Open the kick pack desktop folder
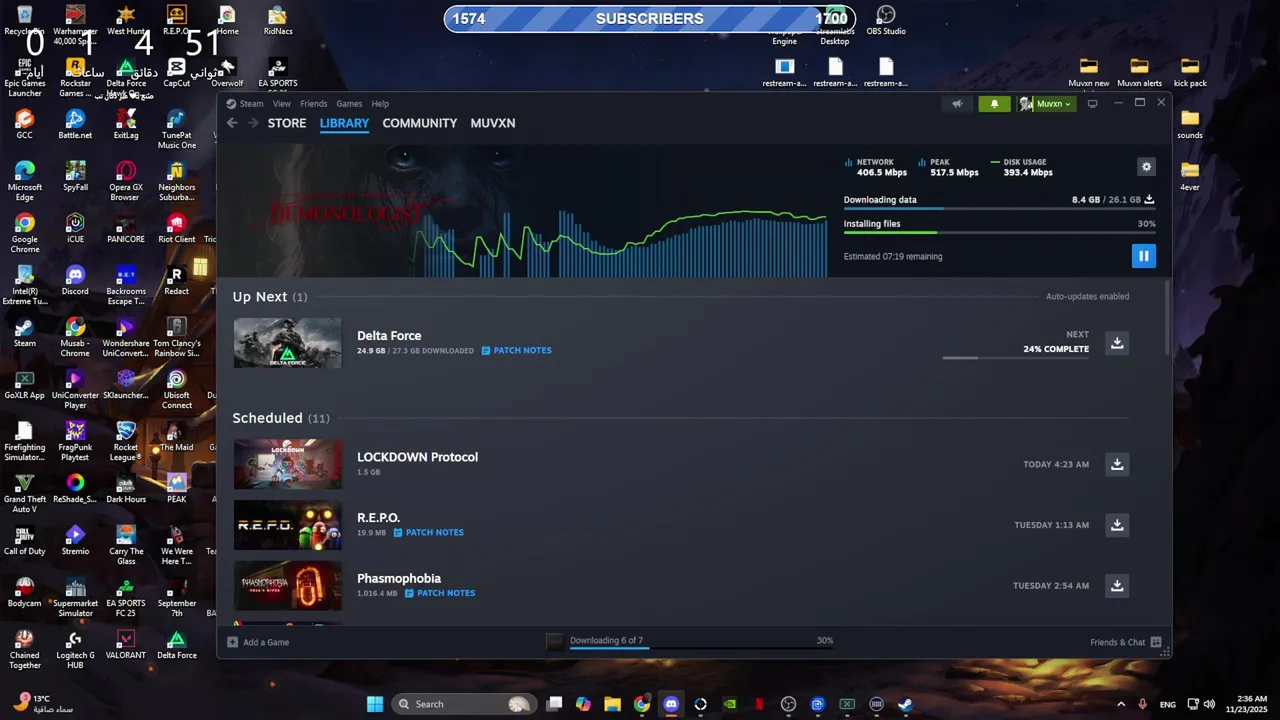Viewport: 1280px width, 720px height. pos(1190,72)
